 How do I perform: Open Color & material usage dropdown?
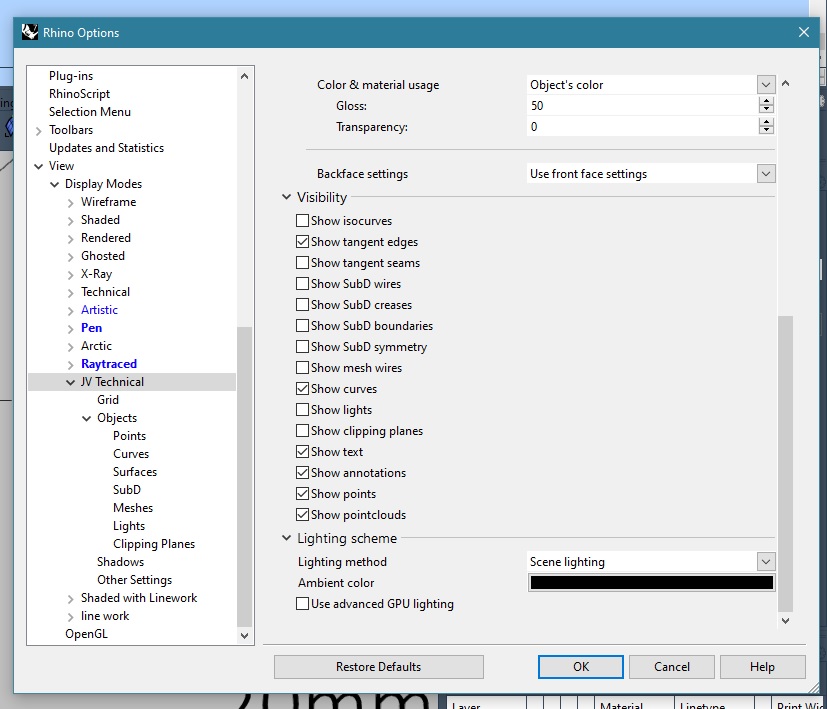[766, 84]
